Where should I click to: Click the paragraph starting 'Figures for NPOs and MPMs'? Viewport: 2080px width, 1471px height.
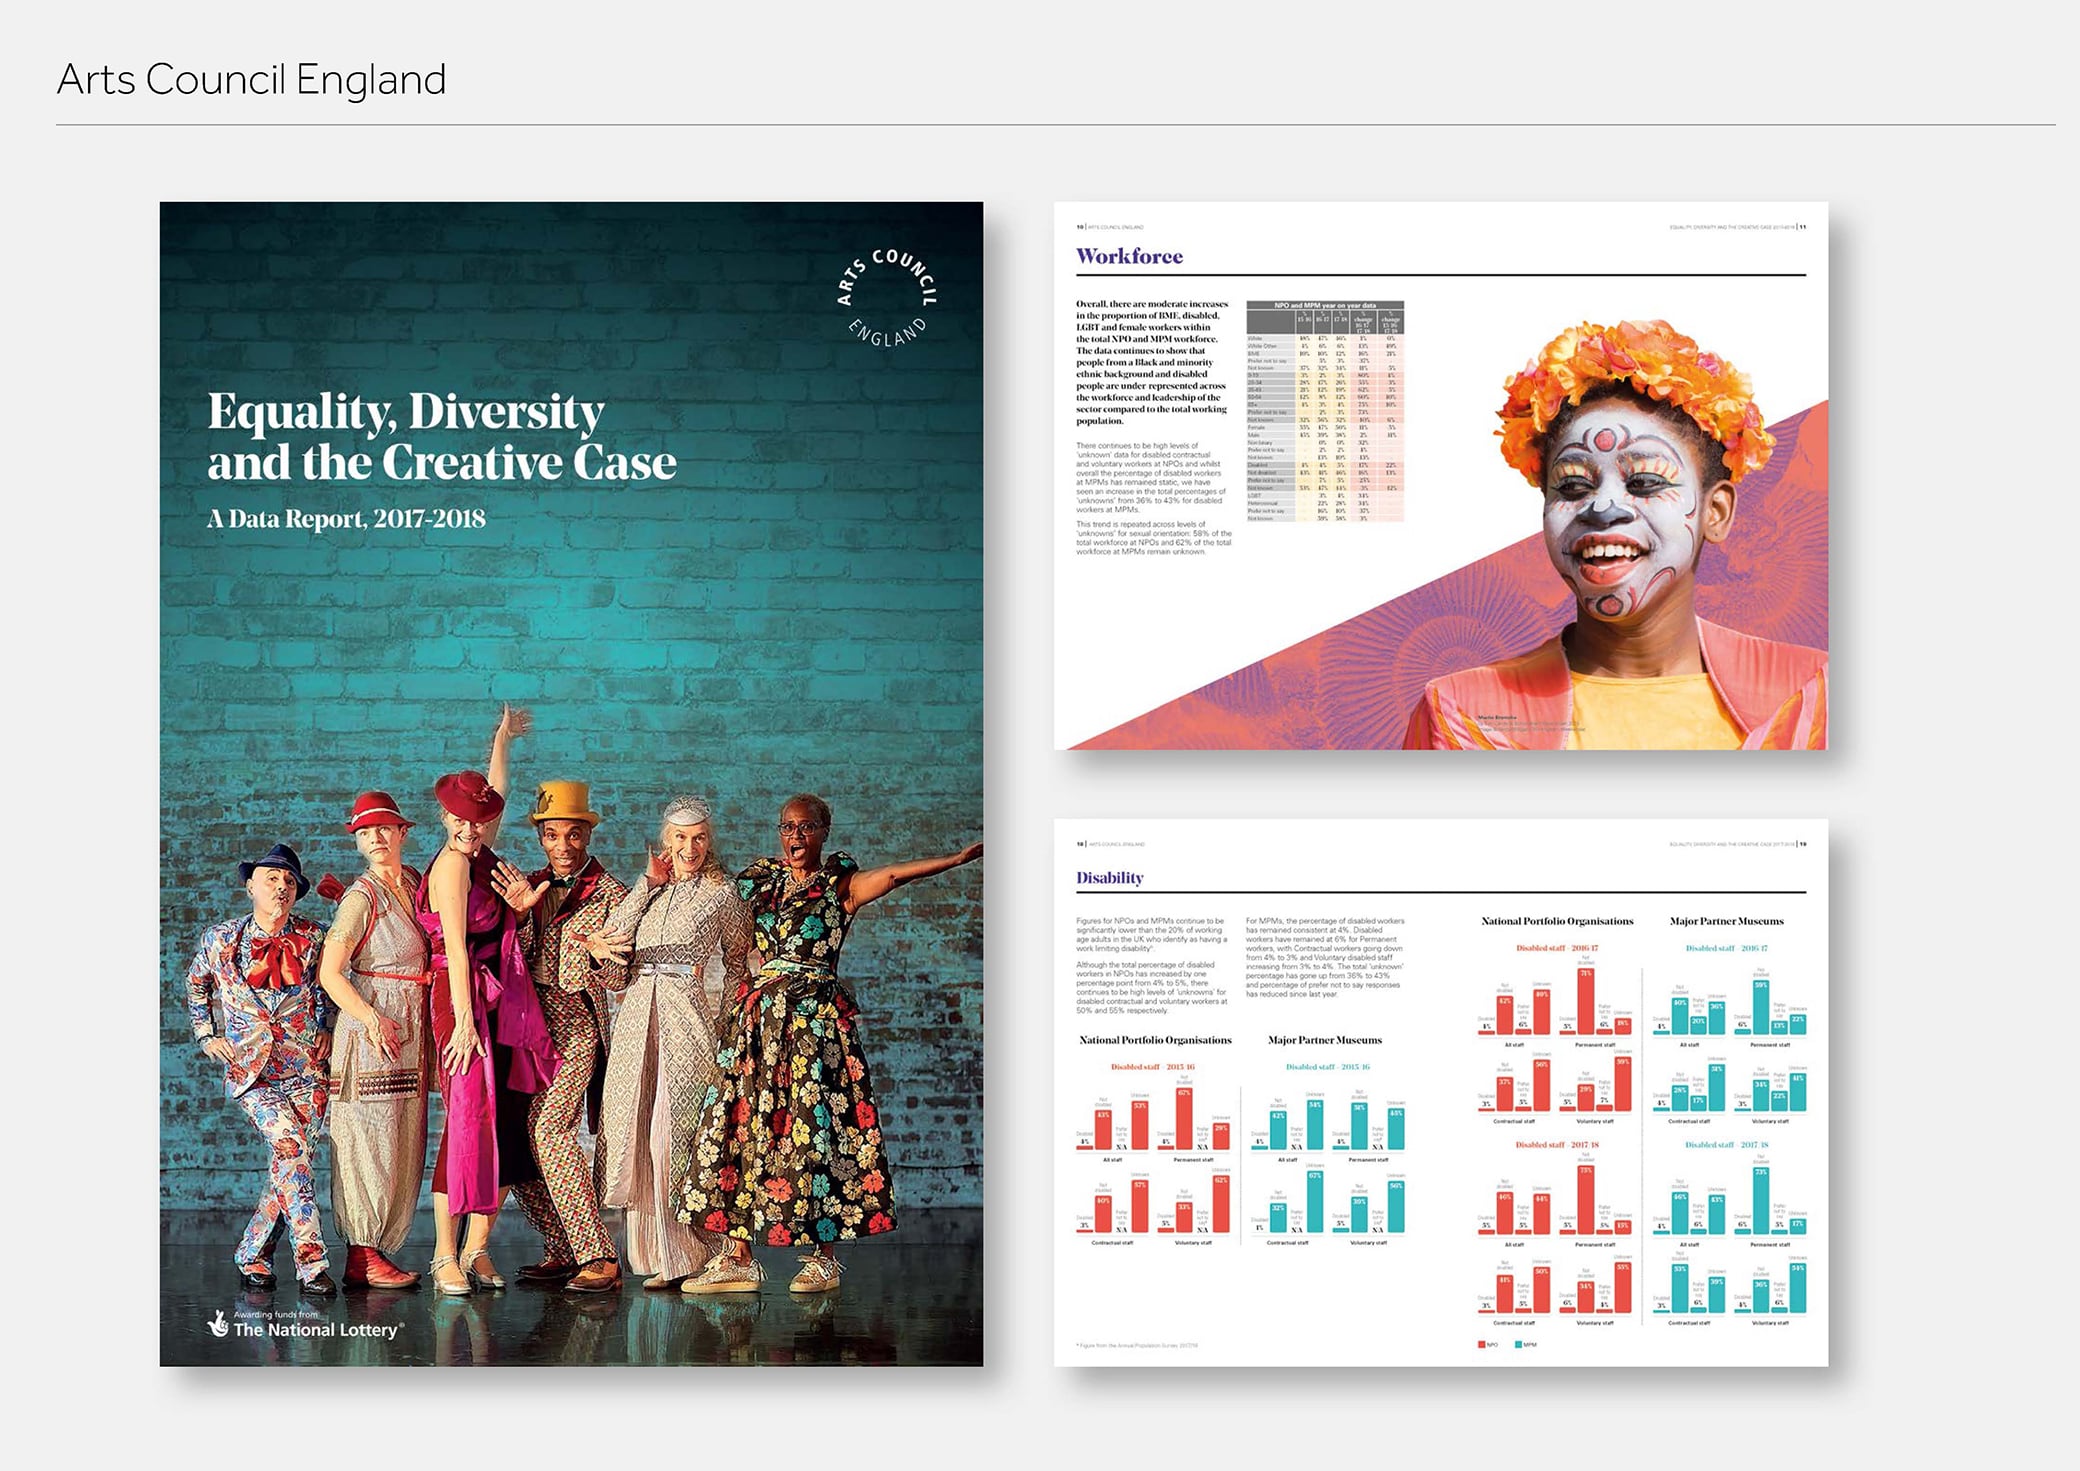click(1151, 935)
